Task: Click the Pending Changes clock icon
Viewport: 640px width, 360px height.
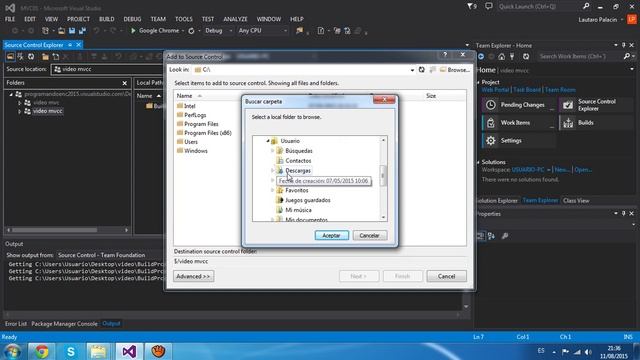Action: click(x=491, y=105)
